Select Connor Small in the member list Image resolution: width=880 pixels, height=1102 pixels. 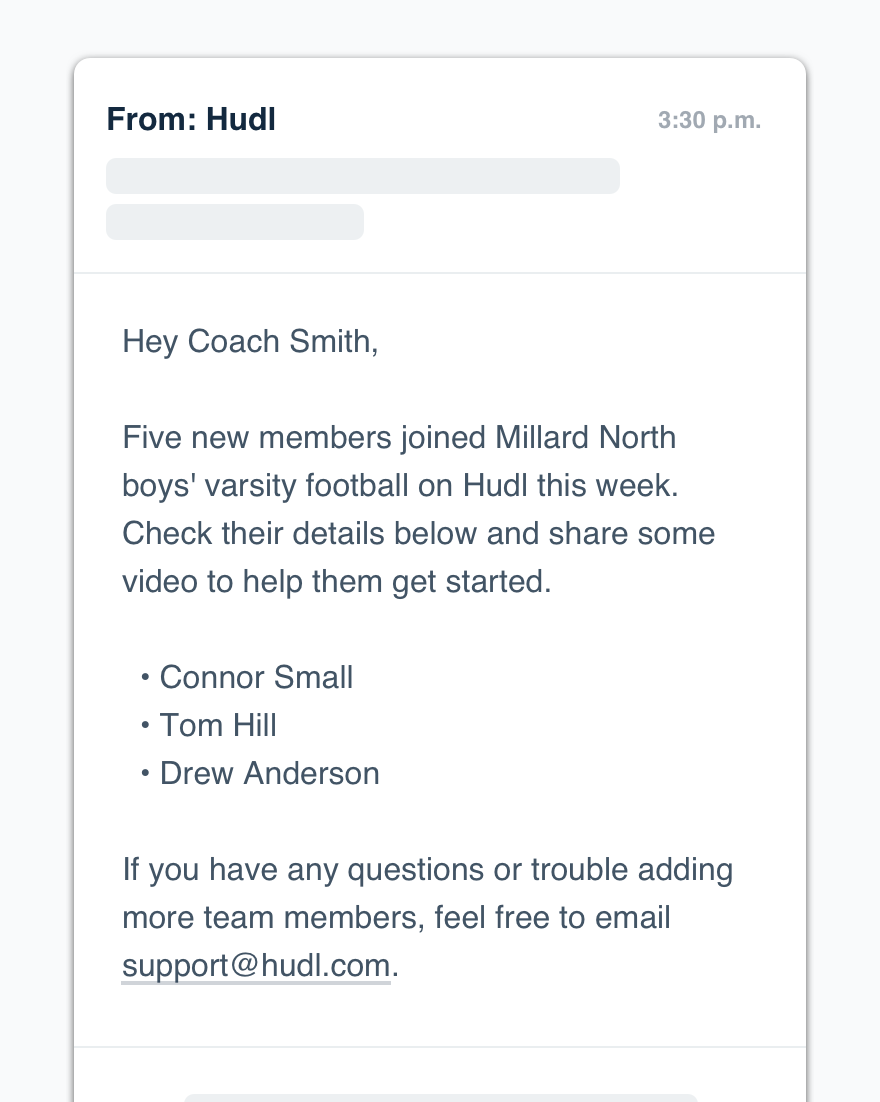(256, 678)
